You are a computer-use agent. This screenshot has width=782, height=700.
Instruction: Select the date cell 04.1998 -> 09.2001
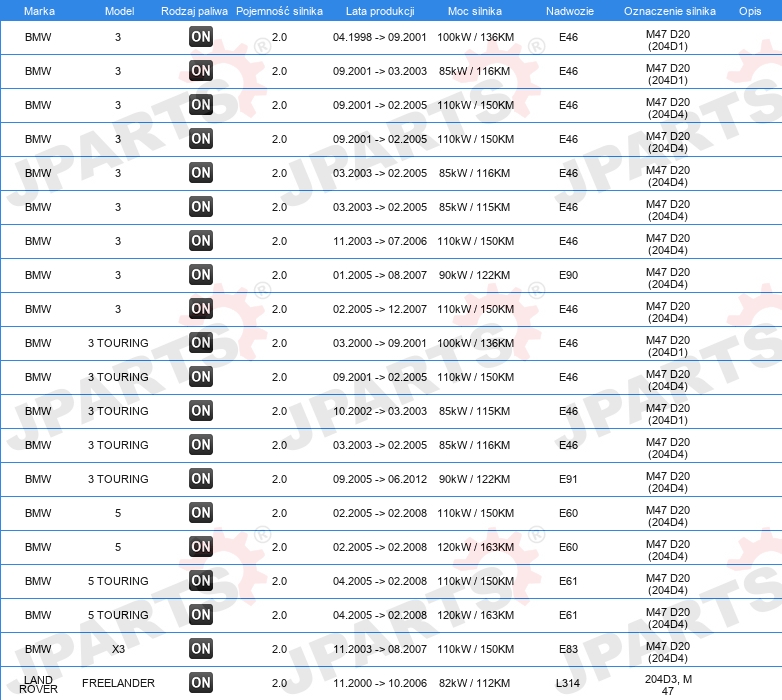380,37
